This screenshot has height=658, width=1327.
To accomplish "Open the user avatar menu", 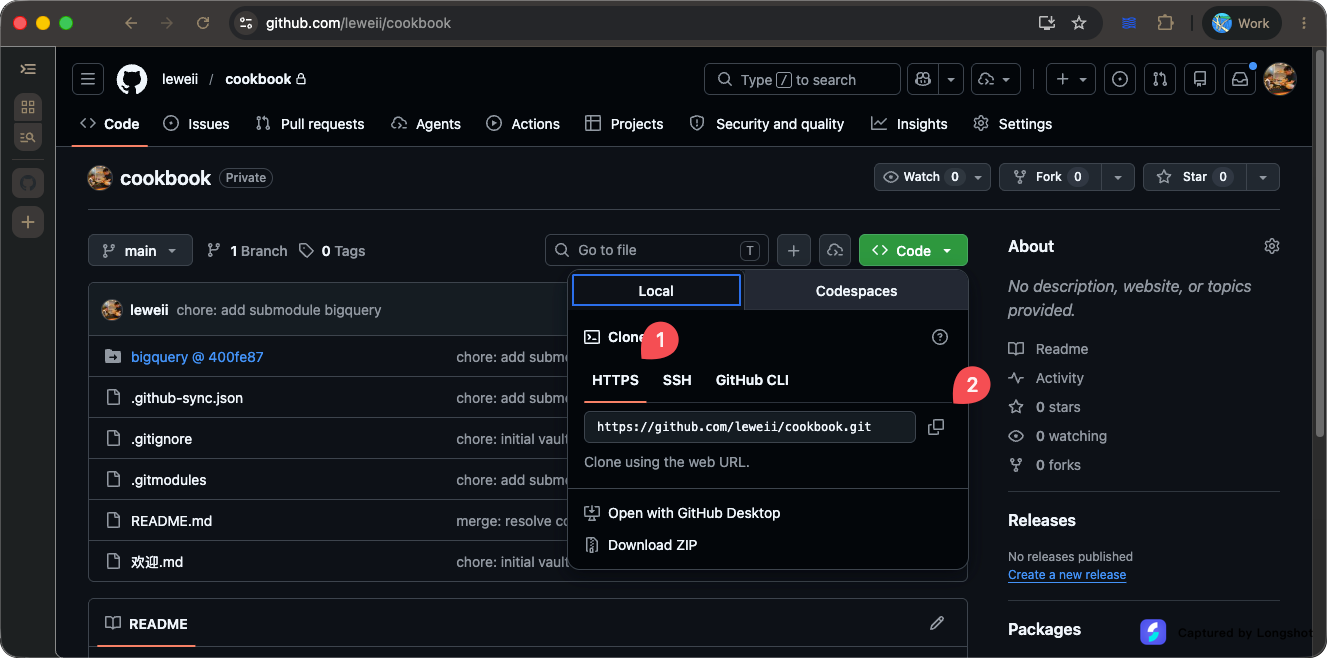I will [1280, 79].
